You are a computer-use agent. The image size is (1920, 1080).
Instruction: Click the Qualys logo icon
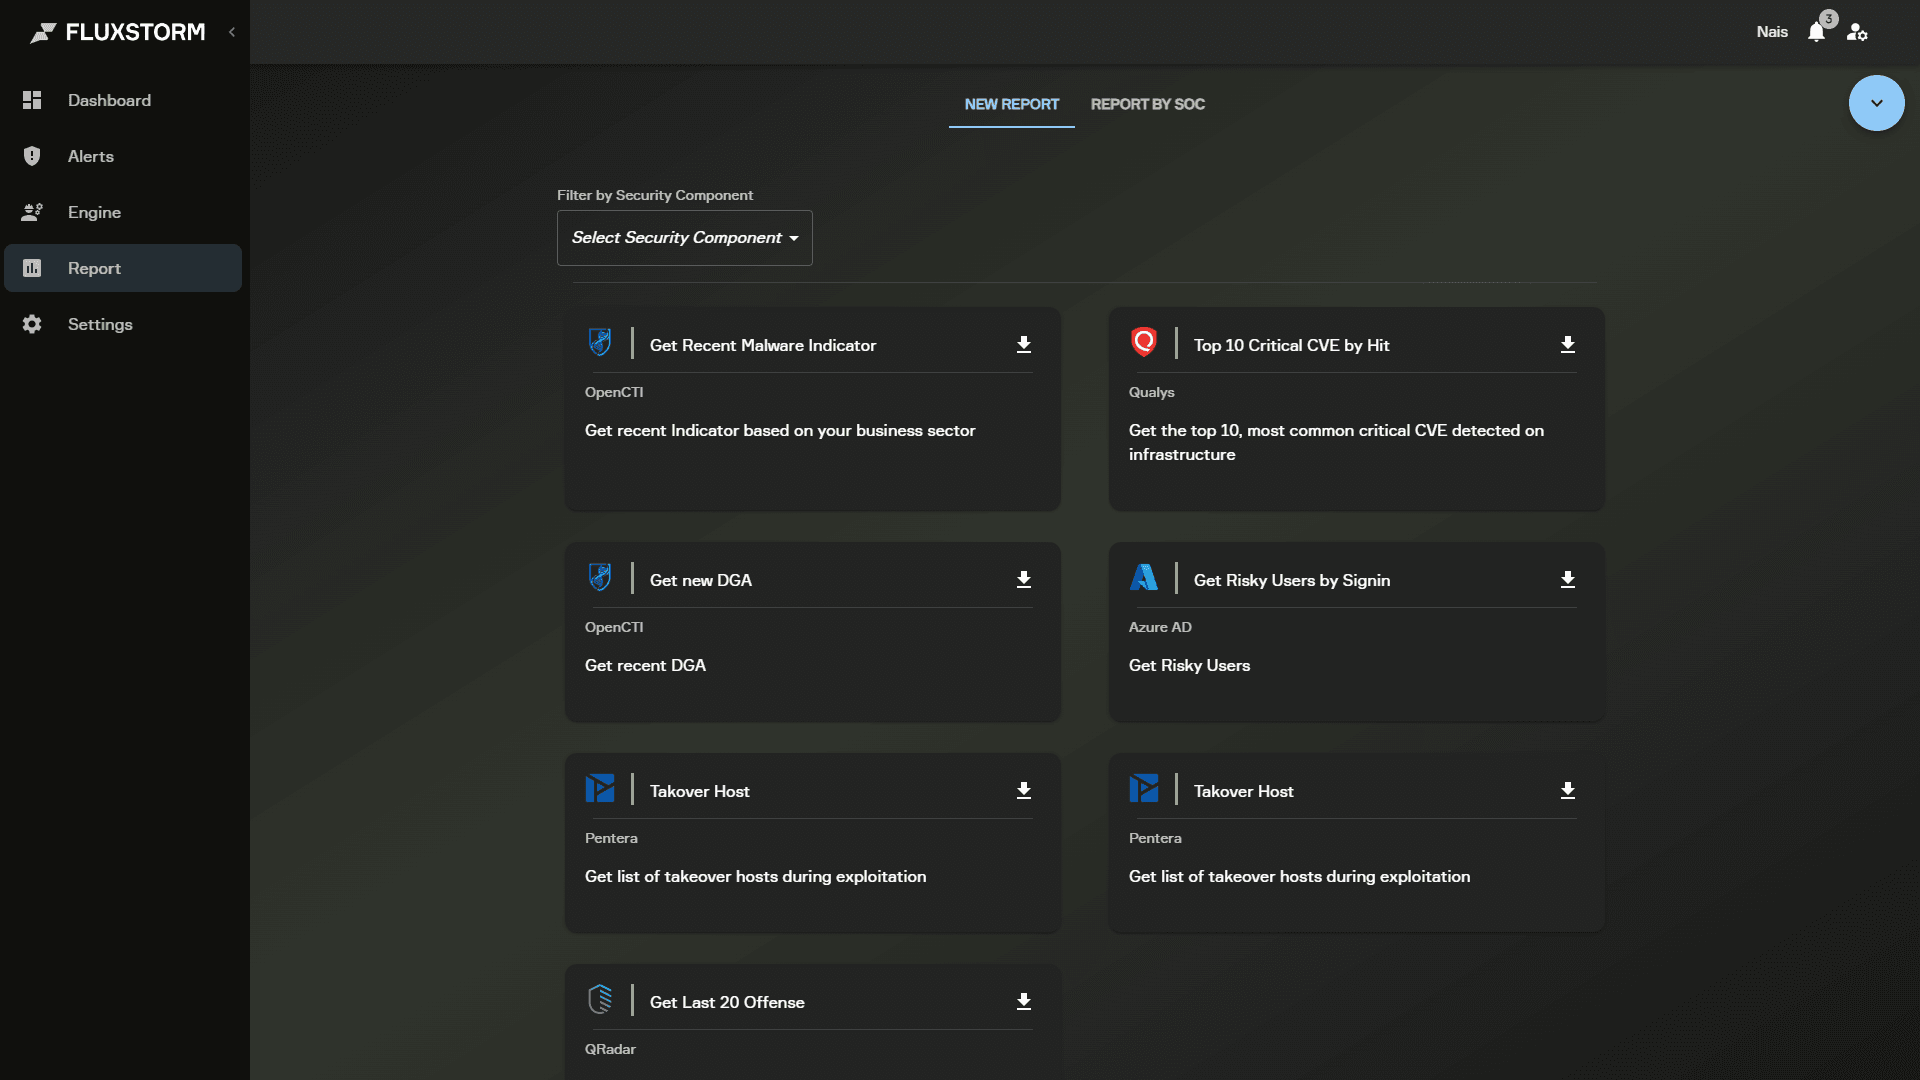(1143, 342)
